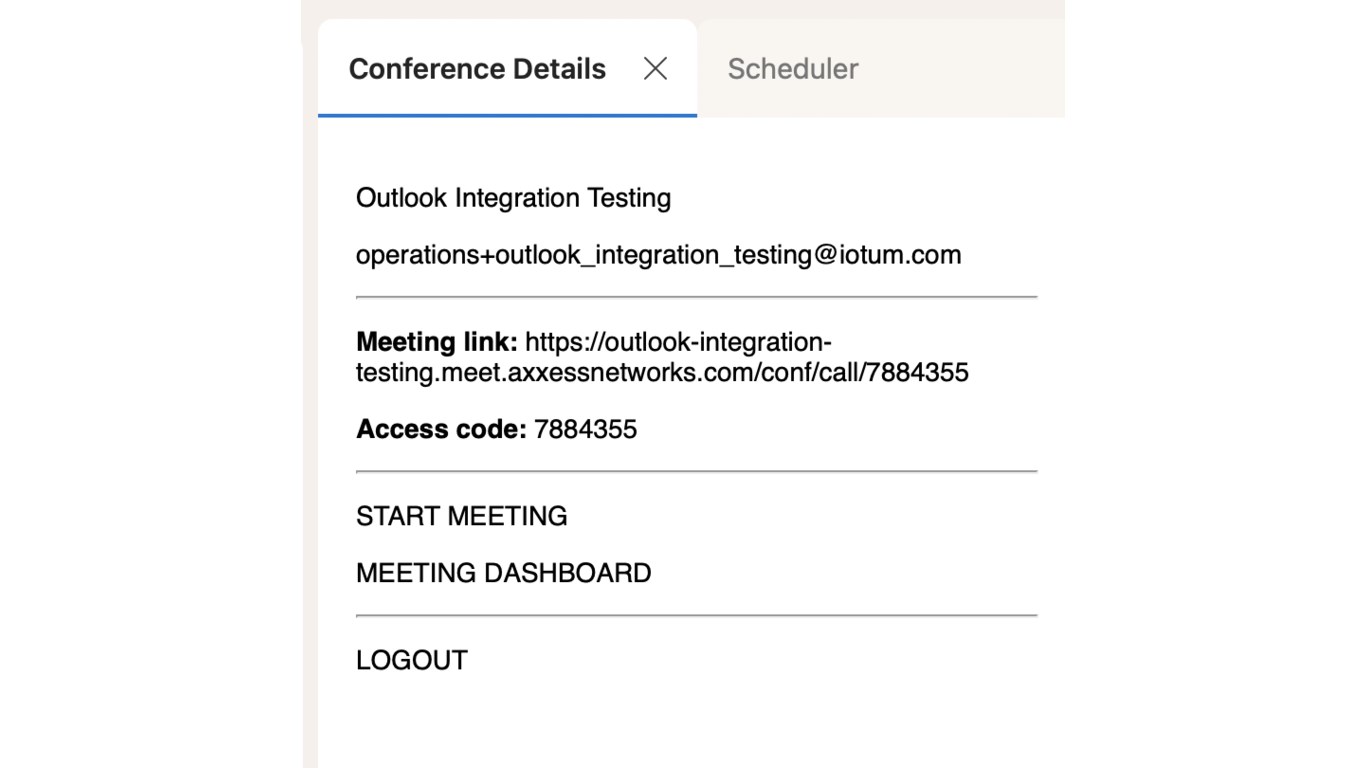Click the blue underline of the active tab
Screen dimensions: 1366x768
click(507, 115)
